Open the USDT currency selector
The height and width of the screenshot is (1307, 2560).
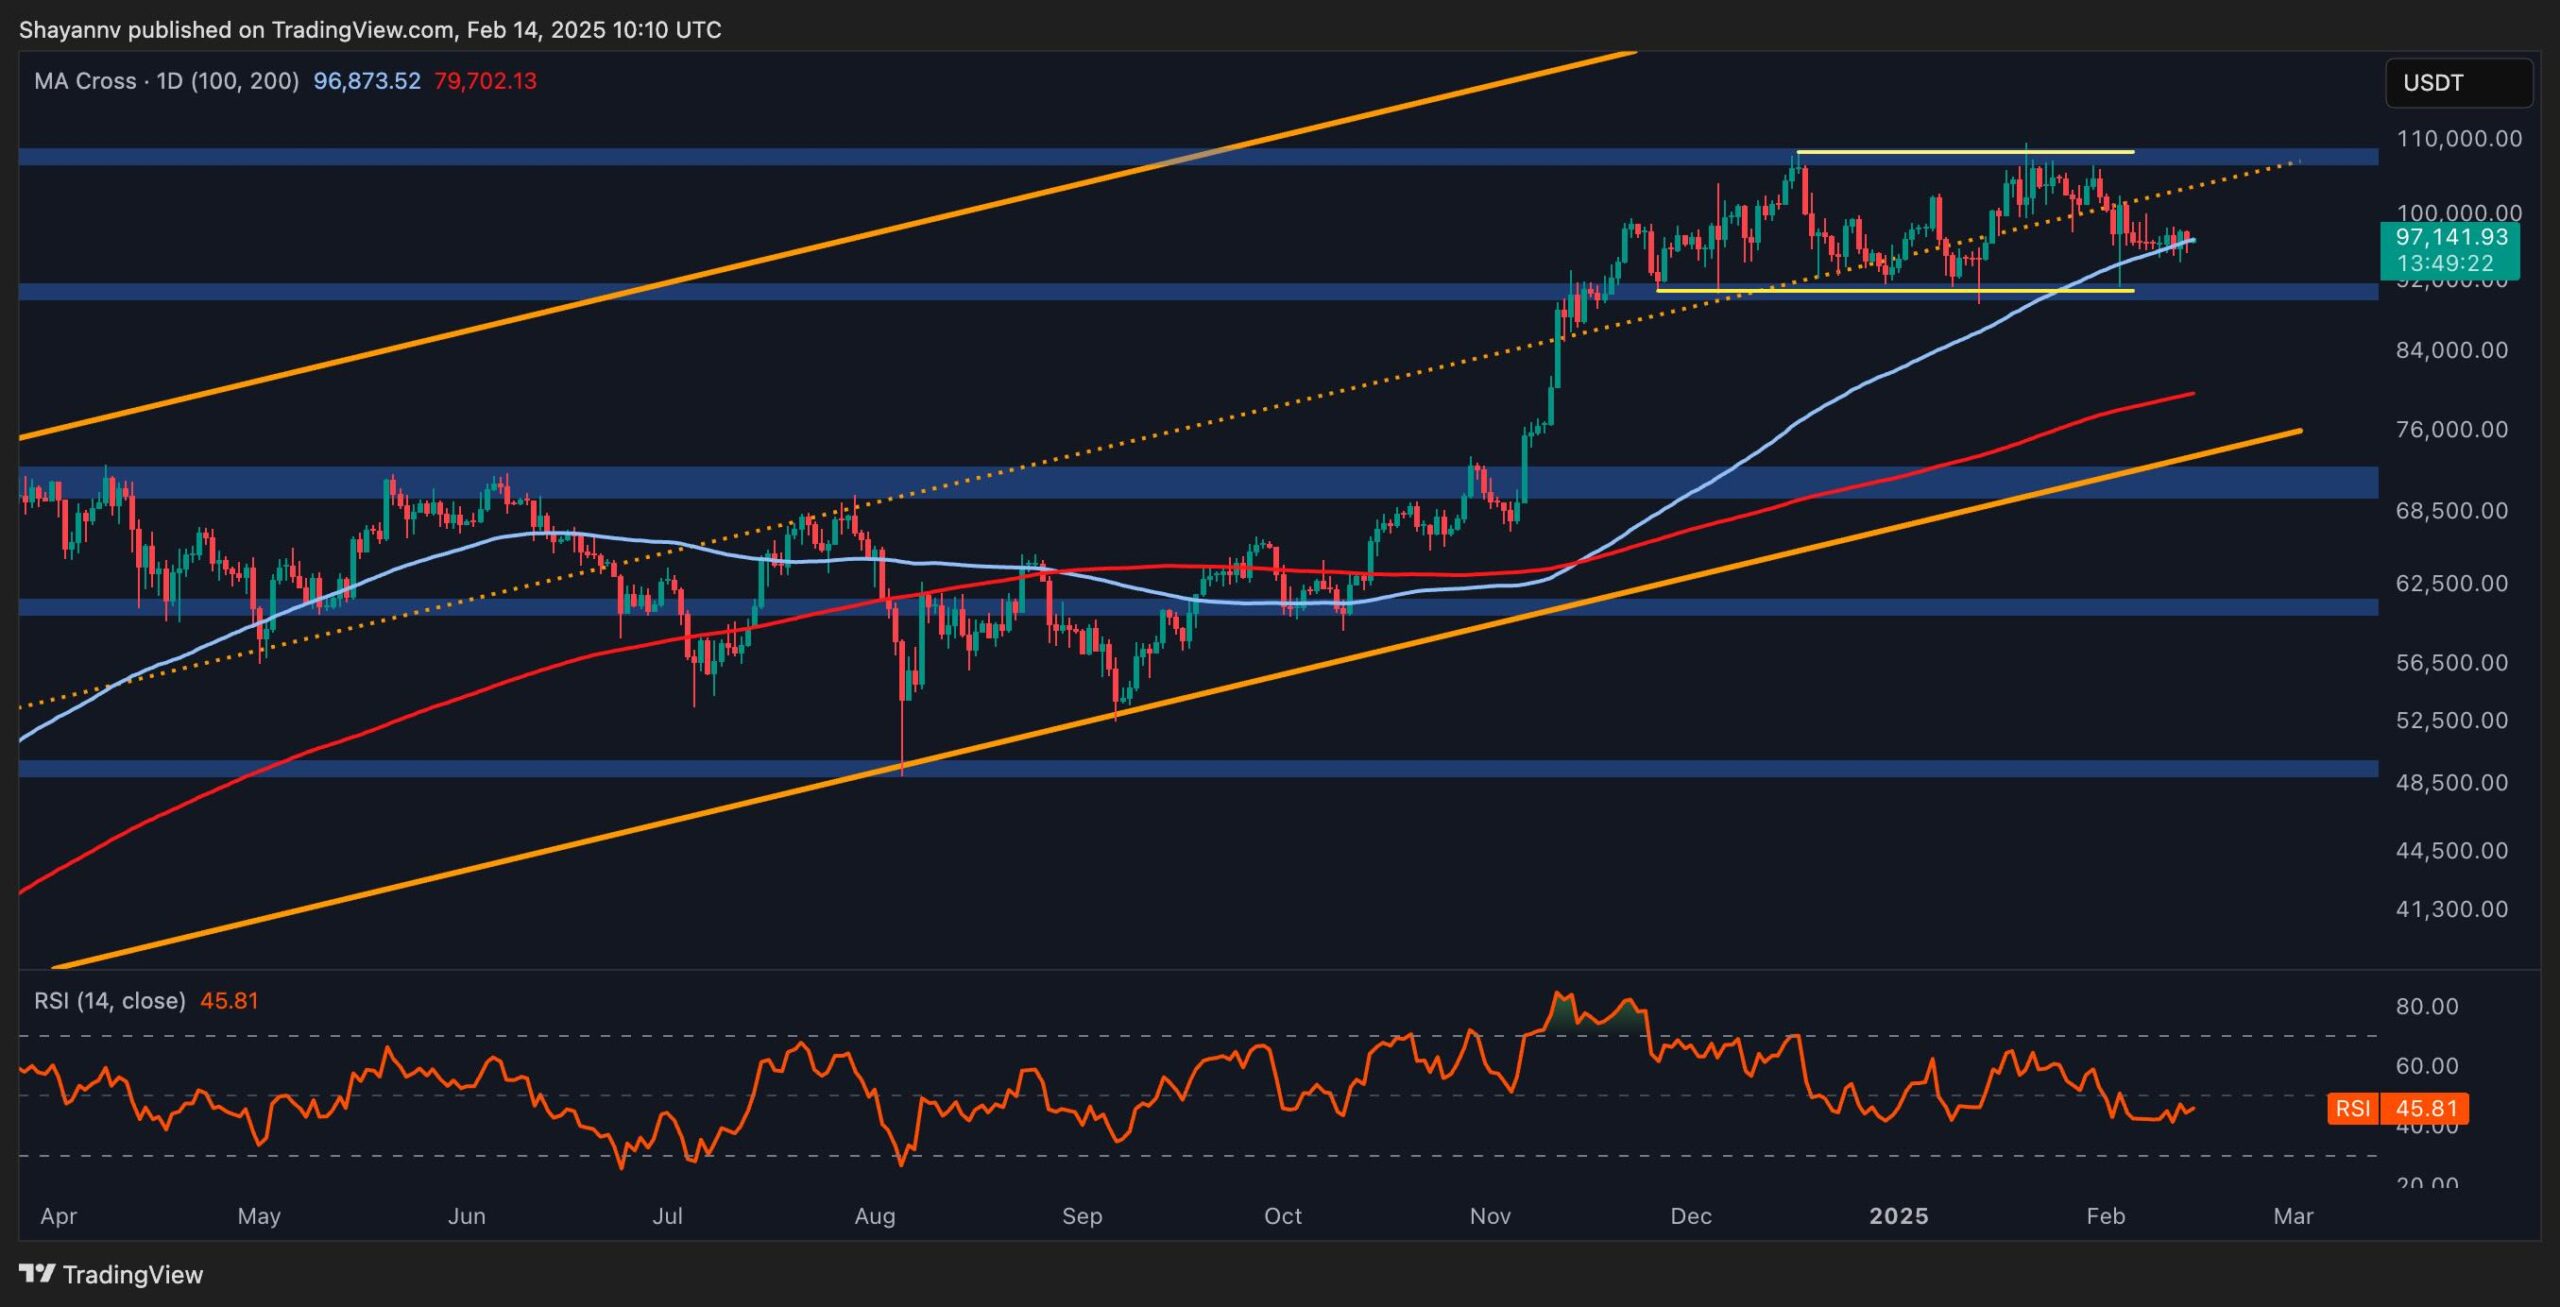(x=2458, y=83)
